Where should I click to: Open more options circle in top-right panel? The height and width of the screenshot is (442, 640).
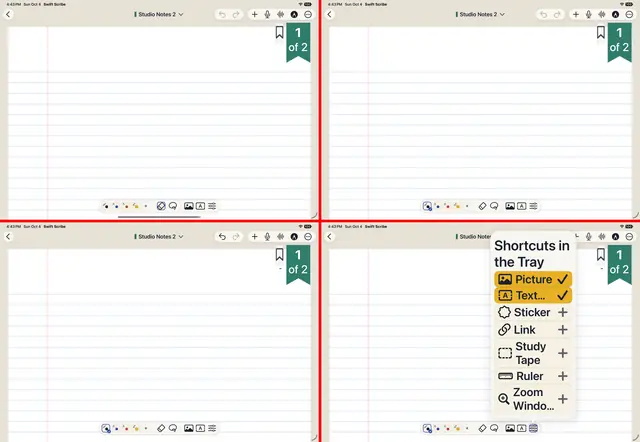pyautogui.click(x=629, y=14)
